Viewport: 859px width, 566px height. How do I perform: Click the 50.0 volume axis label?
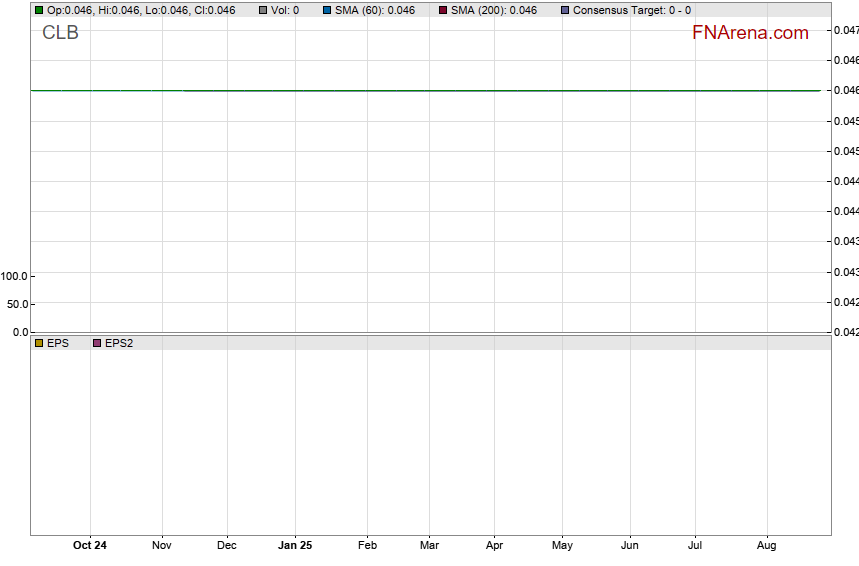tap(18, 304)
